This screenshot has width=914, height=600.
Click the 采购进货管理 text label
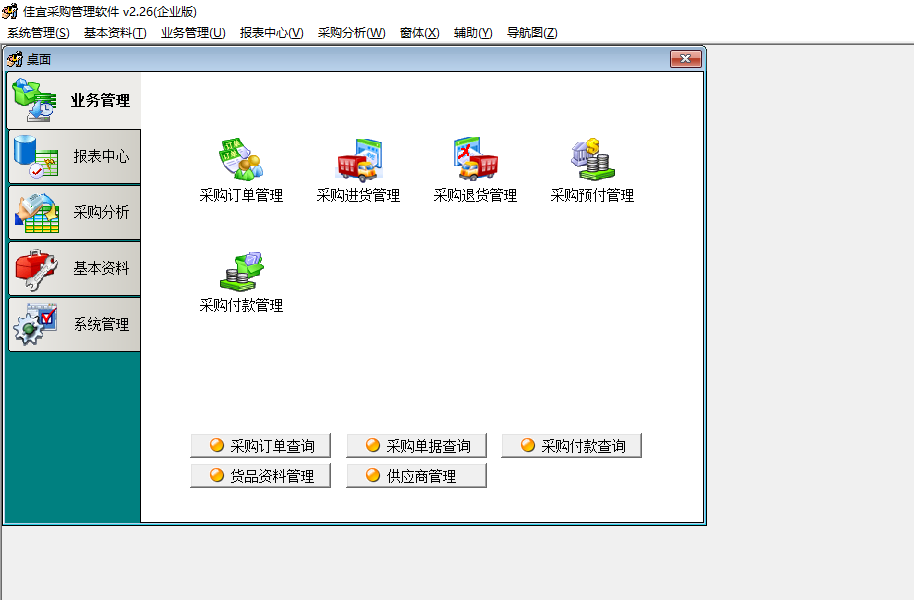tap(358, 195)
